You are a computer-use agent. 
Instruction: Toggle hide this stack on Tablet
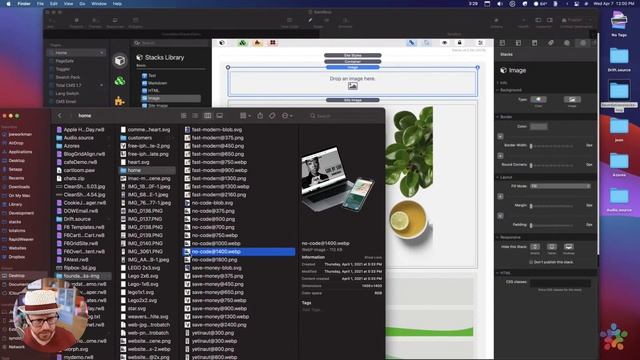coord(552,247)
